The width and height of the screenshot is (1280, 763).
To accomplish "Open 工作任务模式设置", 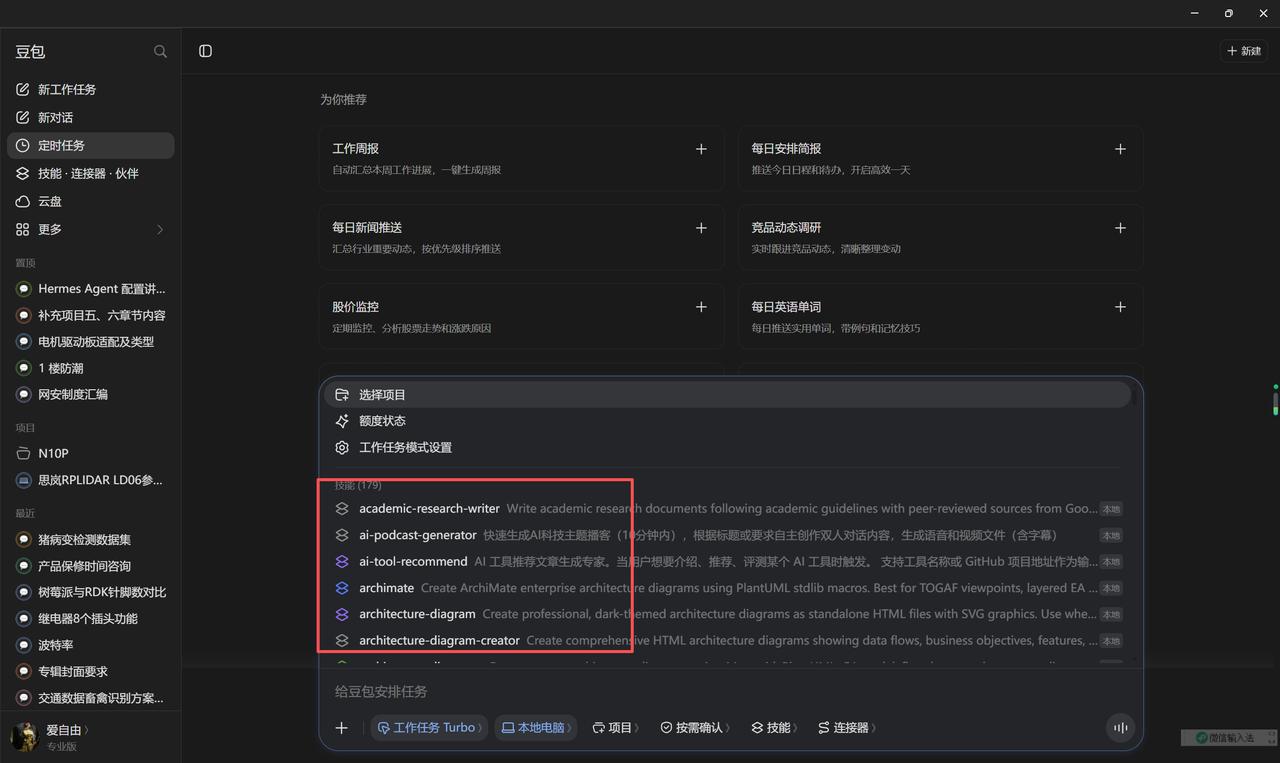I will point(727,447).
